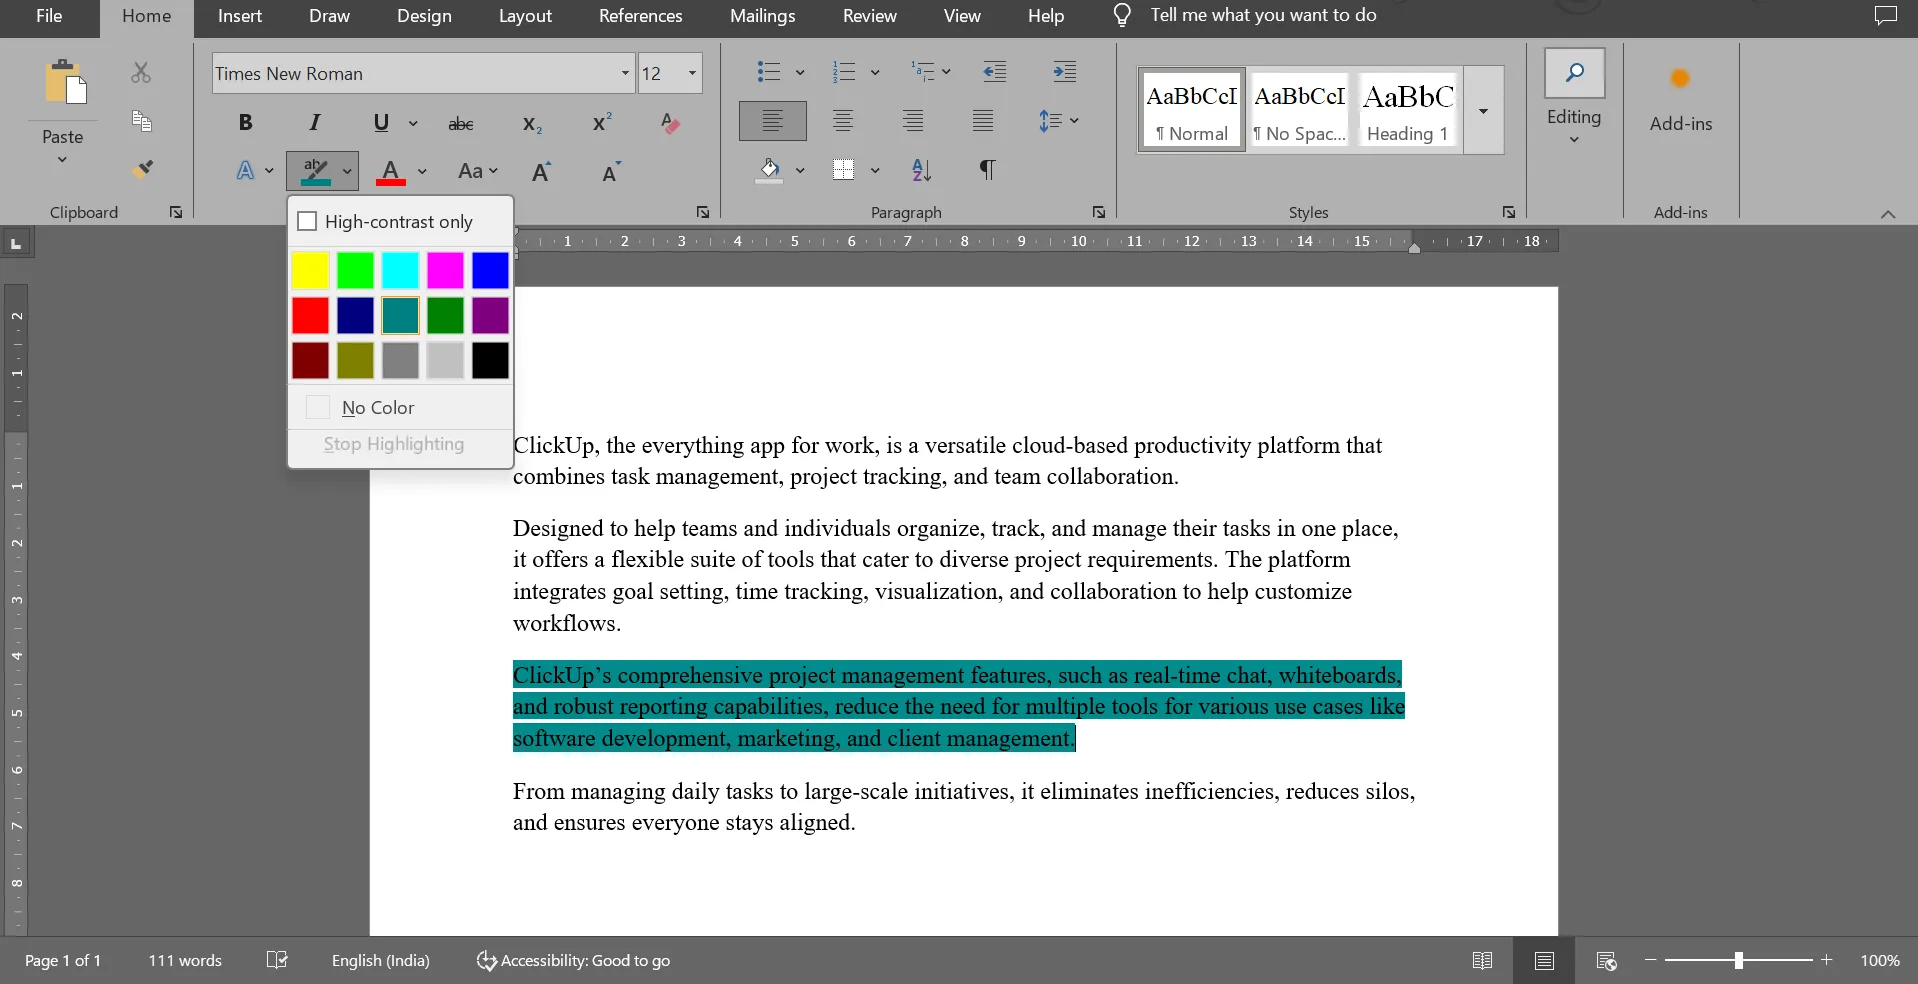
Task: Select the Justify alignment icon
Action: 983,121
